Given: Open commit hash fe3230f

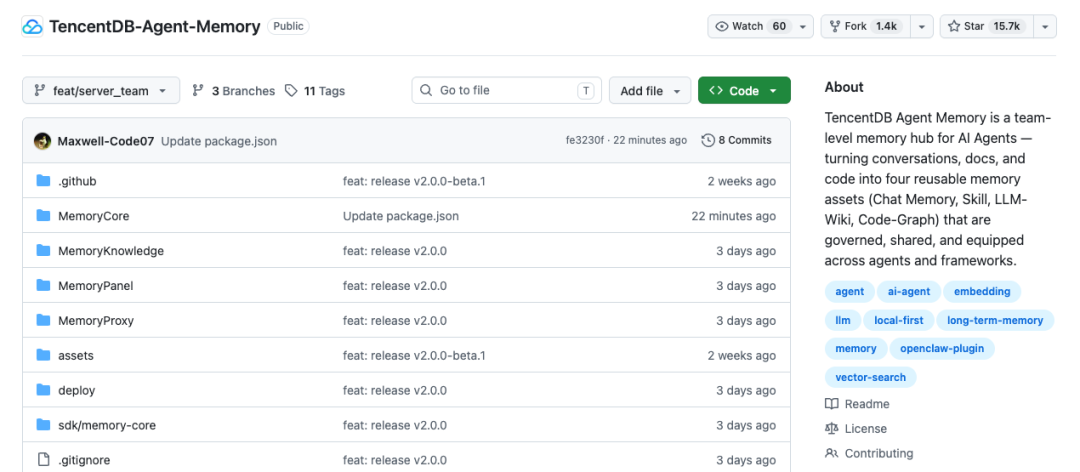Looking at the screenshot, I should click(584, 140).
